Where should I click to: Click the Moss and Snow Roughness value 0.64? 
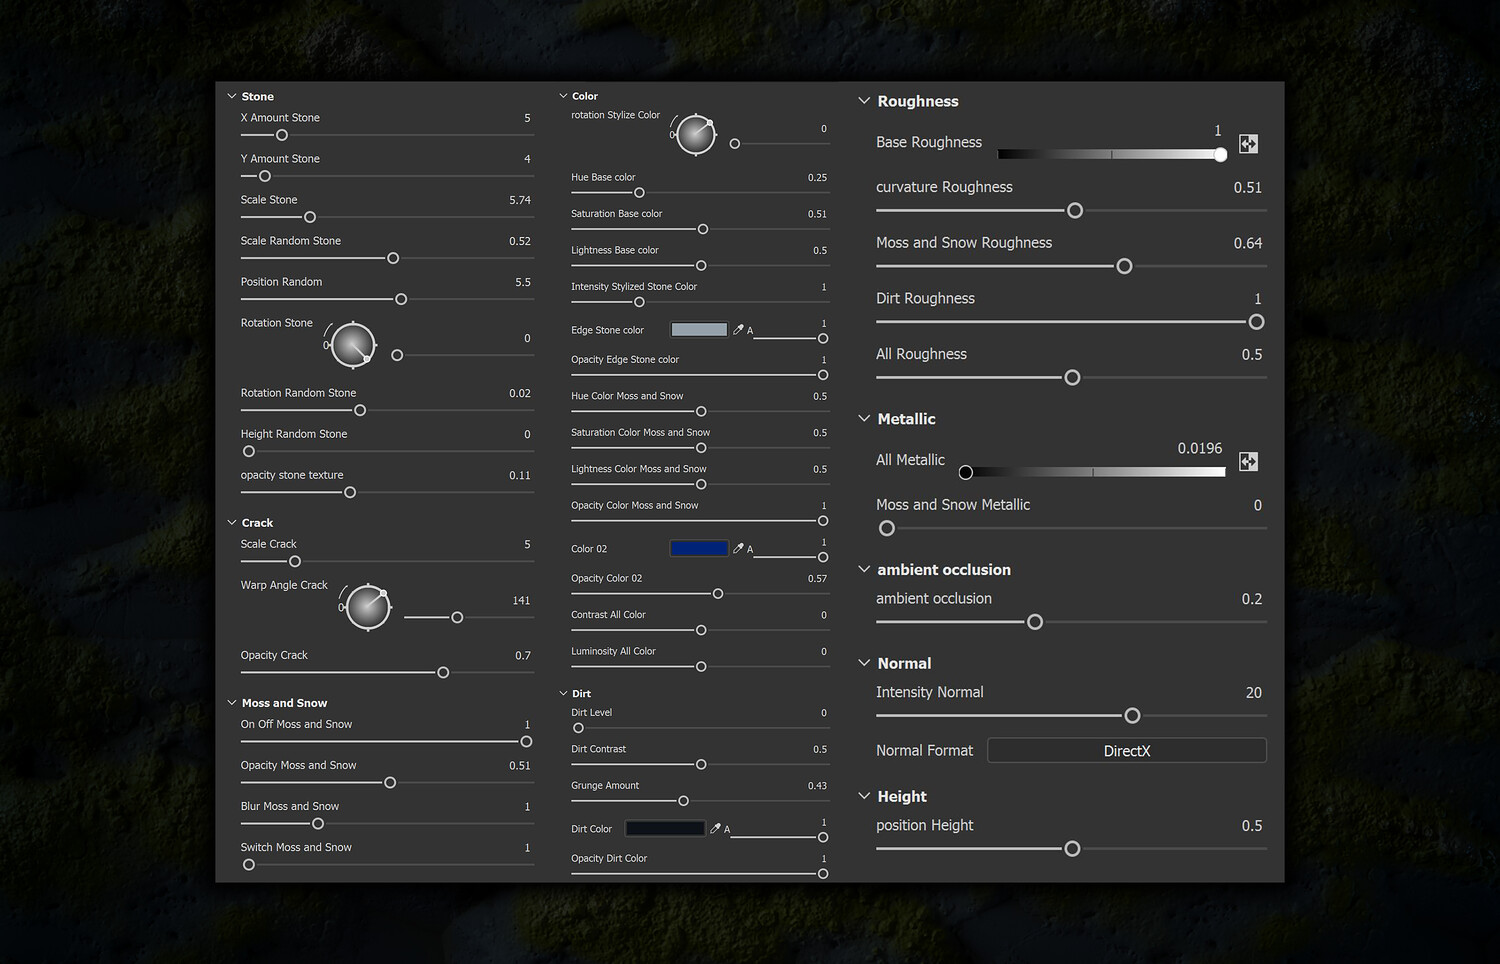click(x=1248, y=243)
